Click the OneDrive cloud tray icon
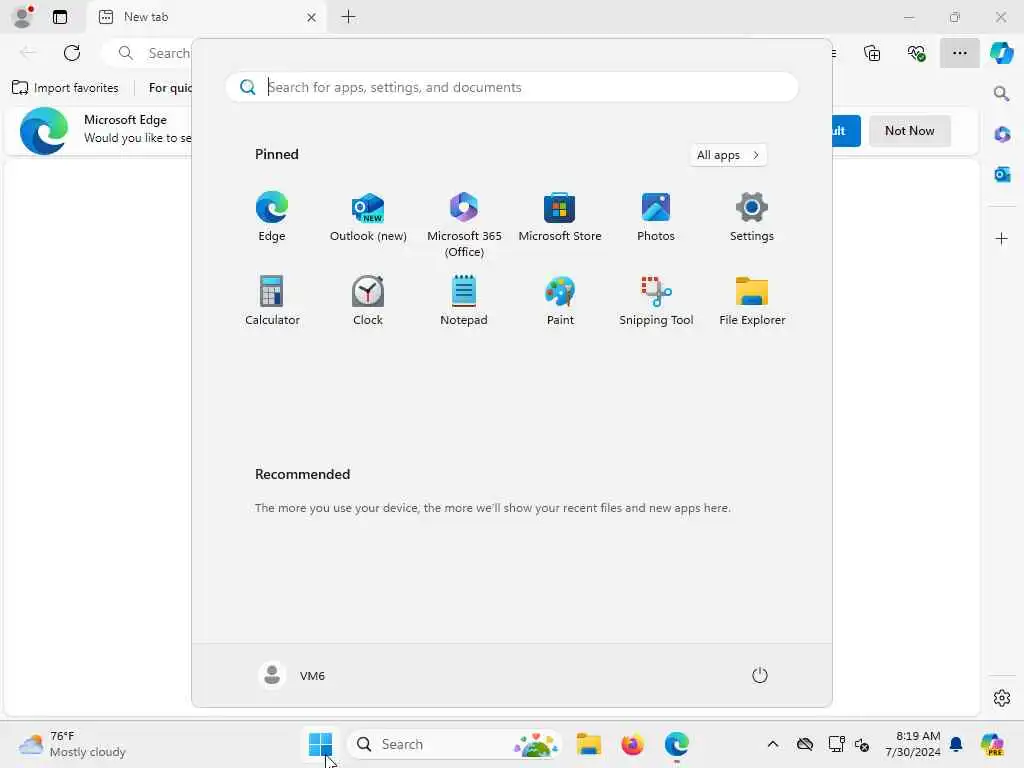This screenshot has height=768, width=1024. 805,744
